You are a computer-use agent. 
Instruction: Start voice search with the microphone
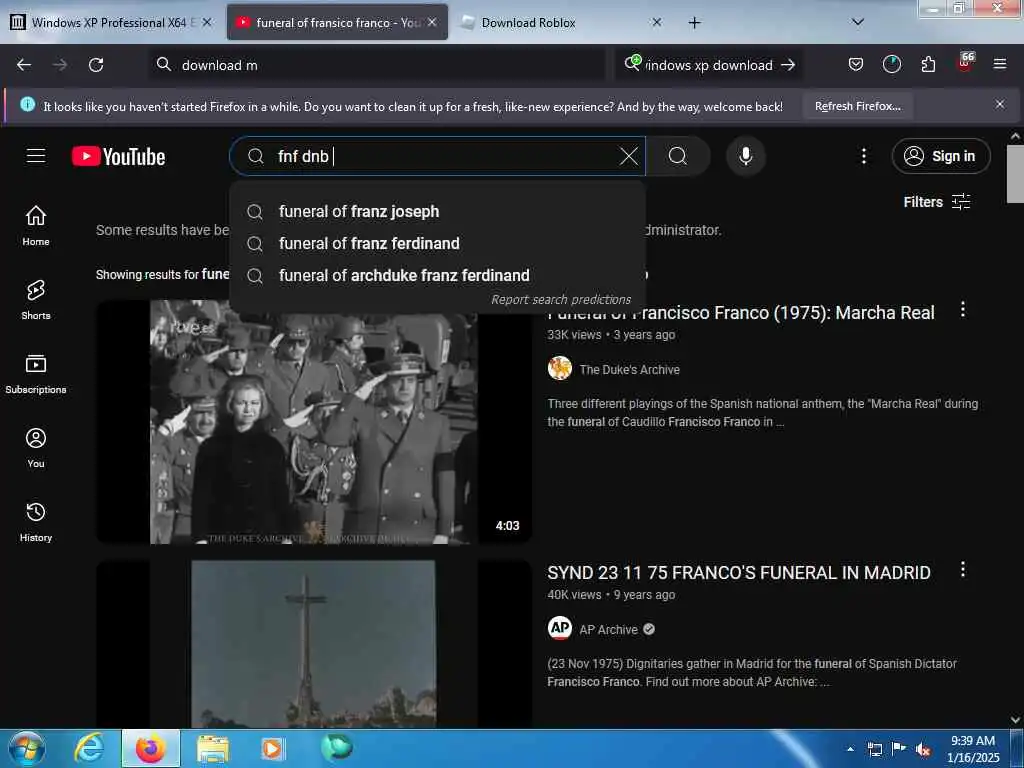pyautogui.click(x=746, y=156)
